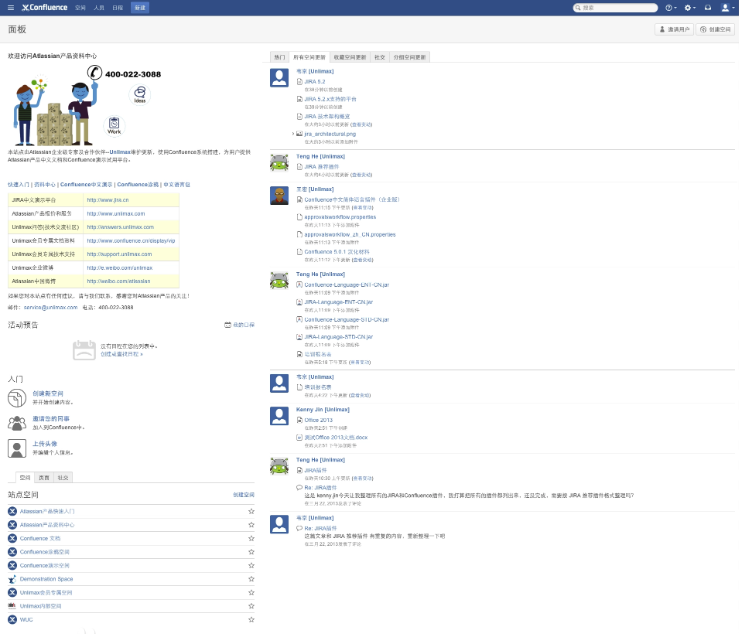
Task: Click jar icon beside JIRA-Language-STD-CN.jar
Action: 299,337
